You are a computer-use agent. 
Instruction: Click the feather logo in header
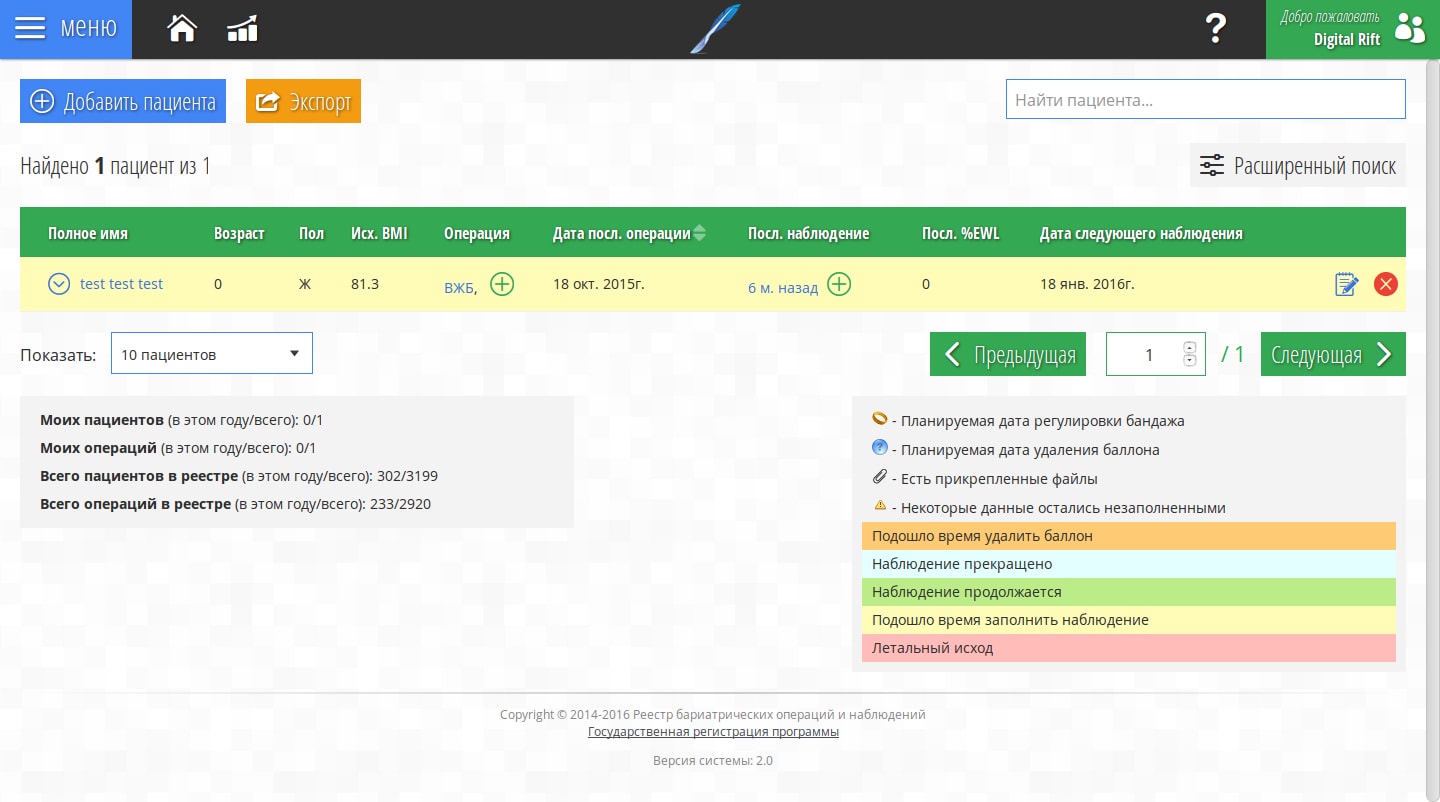[x=715, y=29]
